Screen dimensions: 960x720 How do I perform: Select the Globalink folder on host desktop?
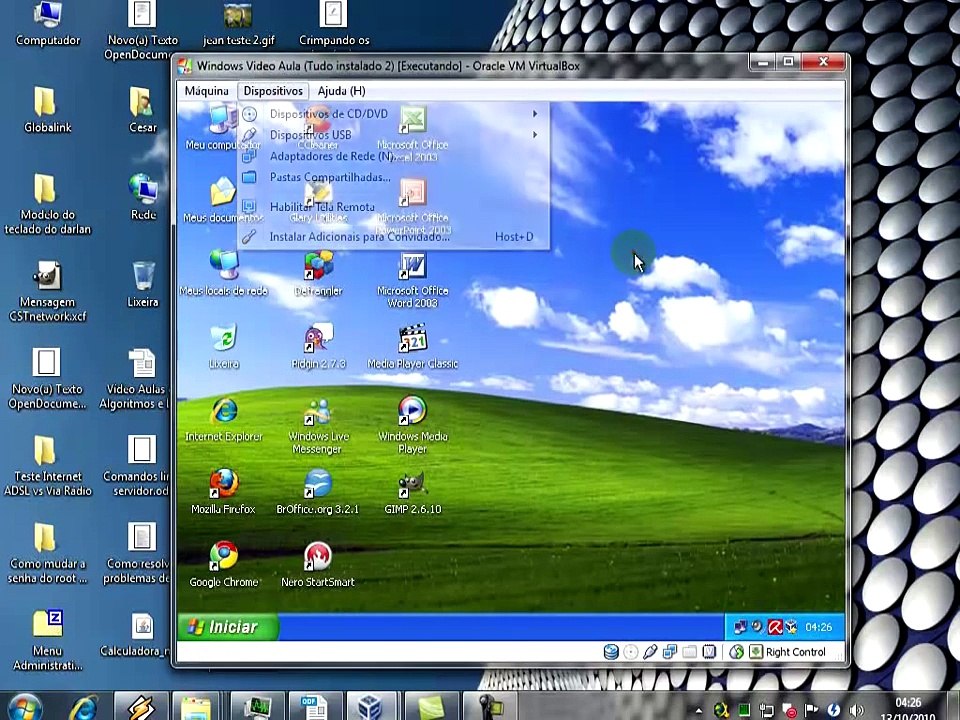coord(48,110)
